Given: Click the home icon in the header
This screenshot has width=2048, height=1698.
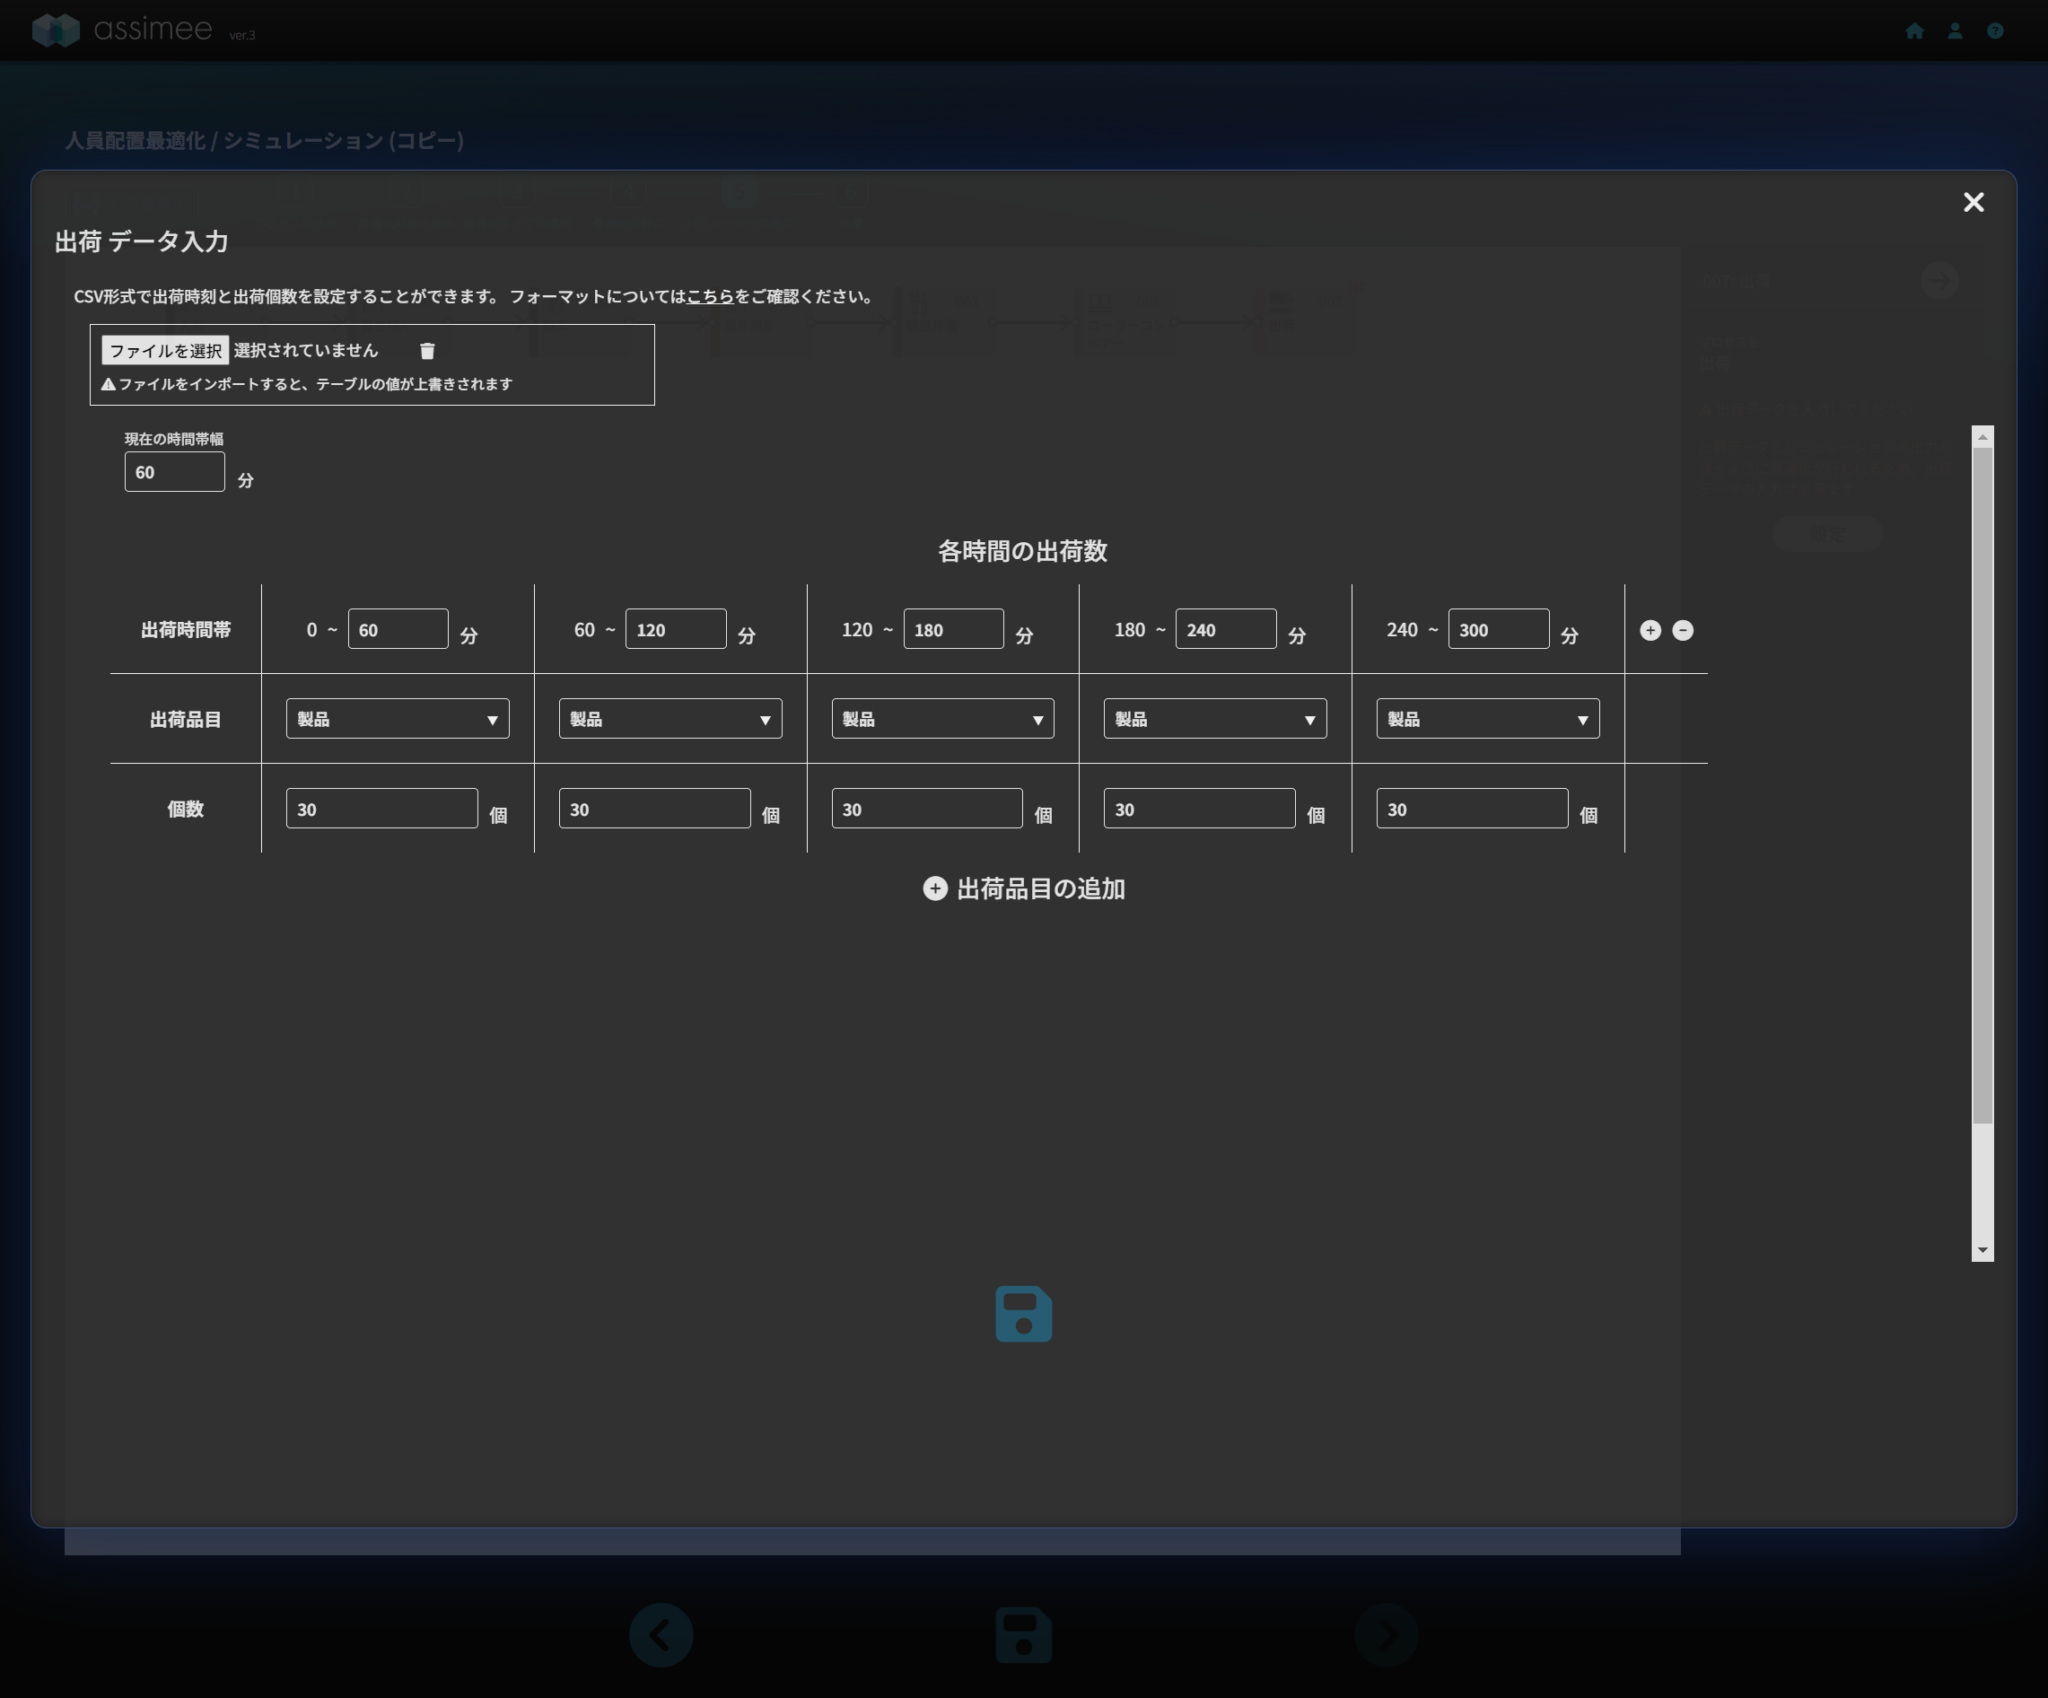Looking at the screenshot, I should pos(1914,31).
